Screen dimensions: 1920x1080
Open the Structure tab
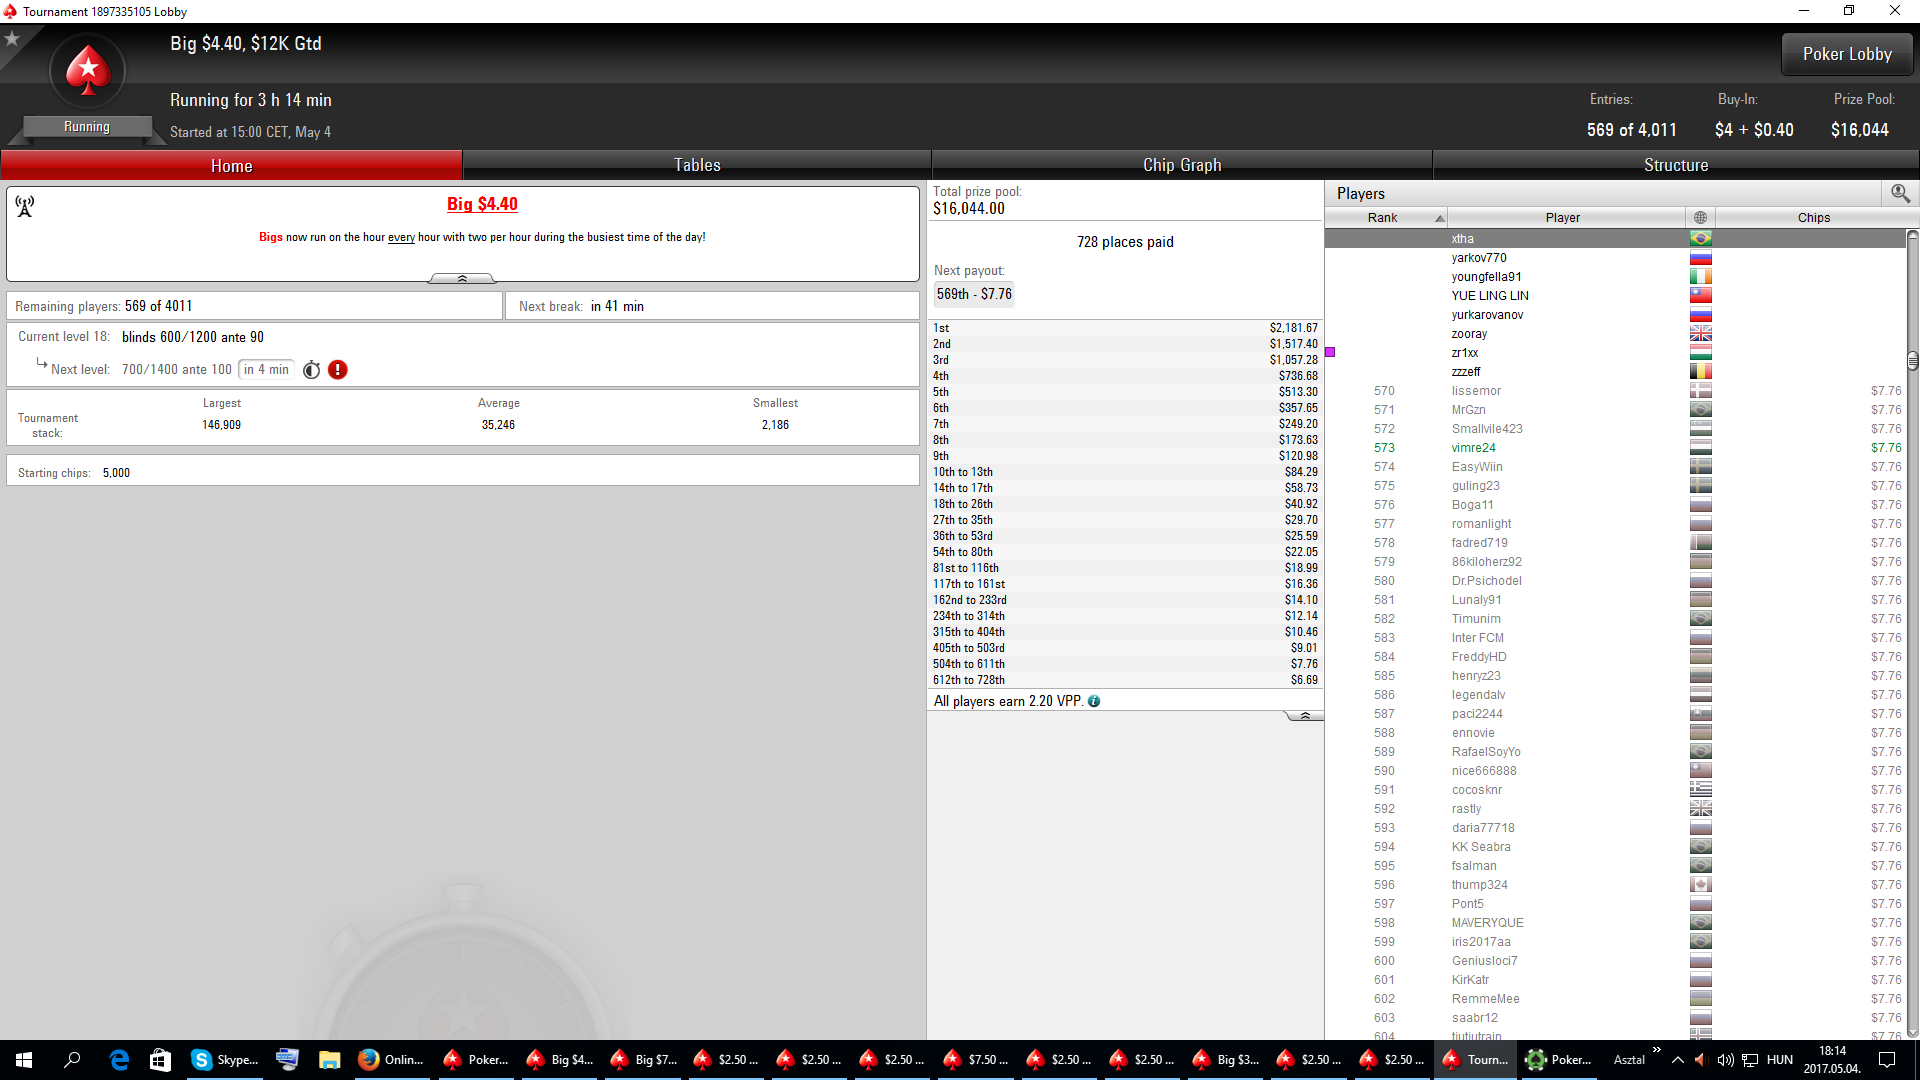click(x=1676, y=165)
